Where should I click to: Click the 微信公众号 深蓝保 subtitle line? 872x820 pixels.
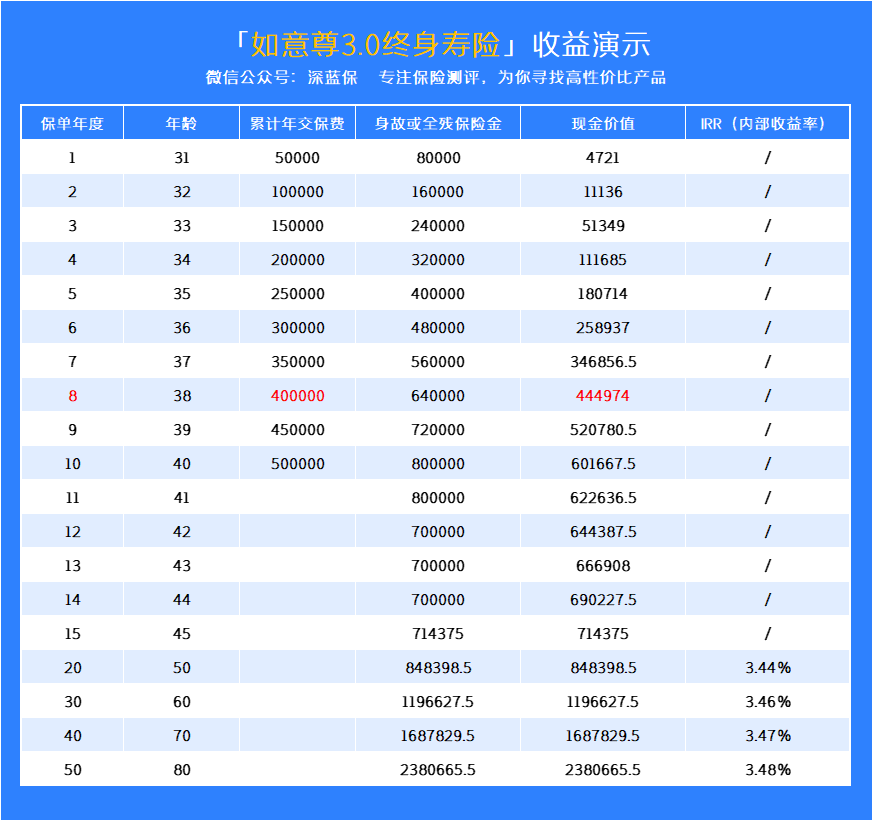tap(436, 78)
